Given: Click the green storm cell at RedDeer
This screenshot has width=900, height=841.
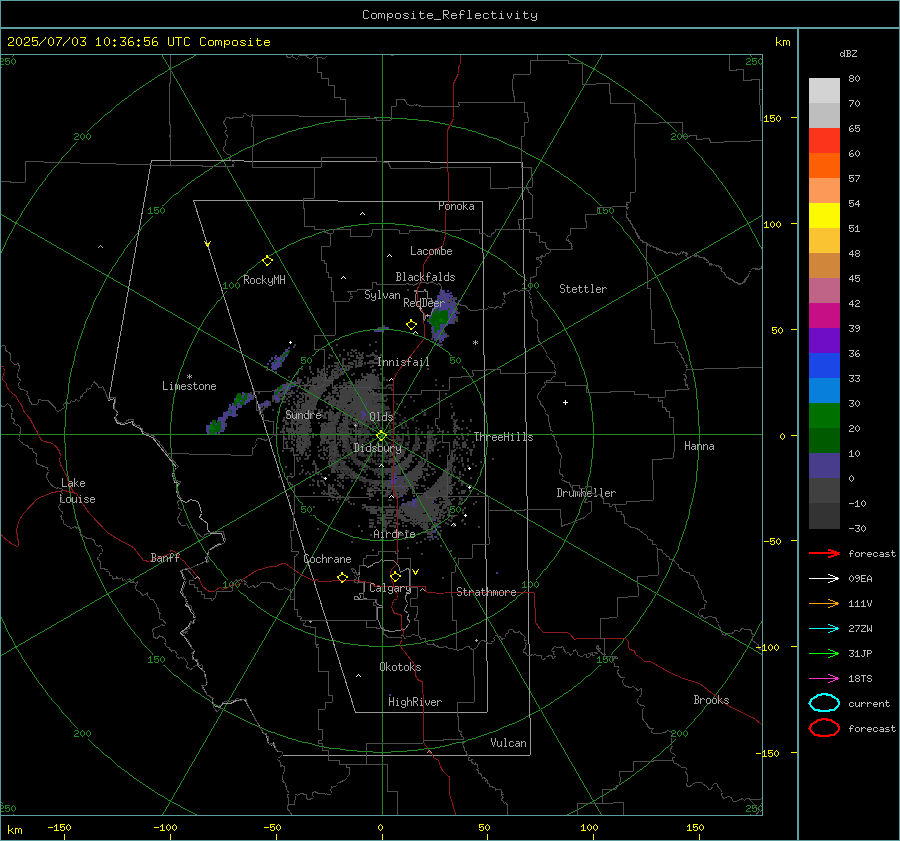Looking at the screenshot, I should click(x=439, y=317).
